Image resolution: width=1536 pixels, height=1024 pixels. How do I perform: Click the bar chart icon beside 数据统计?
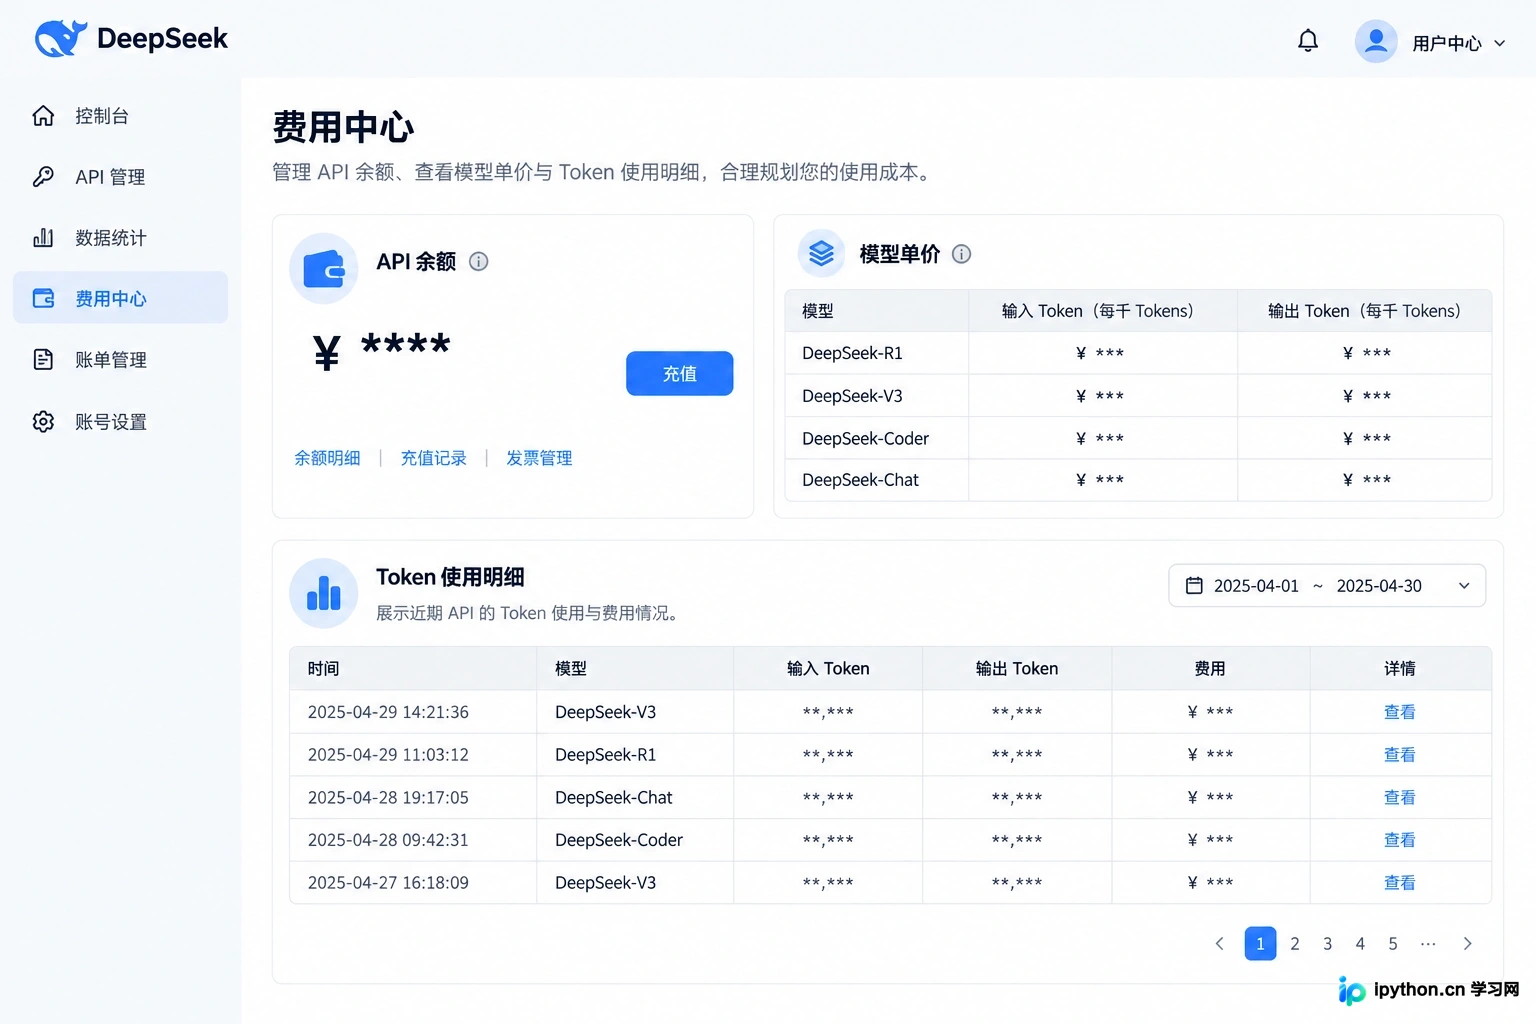tap(43, 238)
